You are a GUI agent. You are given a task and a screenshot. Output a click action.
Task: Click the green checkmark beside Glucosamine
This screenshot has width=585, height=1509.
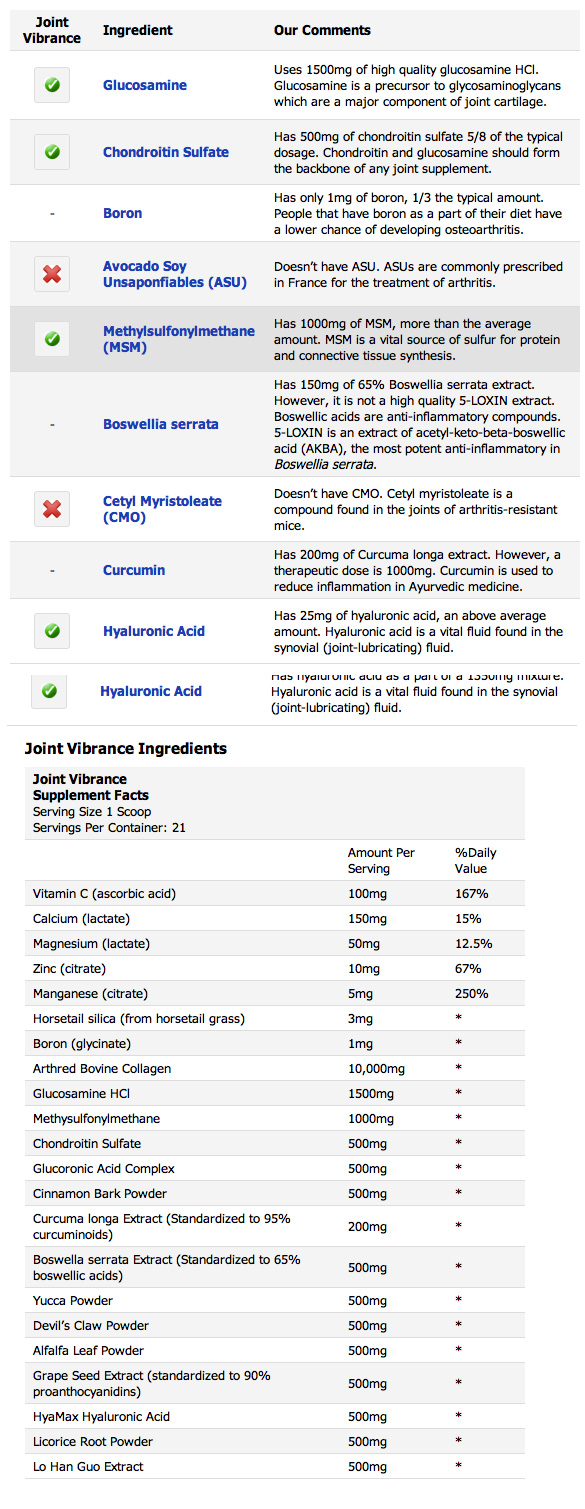pyautogui.click(x=52, y=85)
